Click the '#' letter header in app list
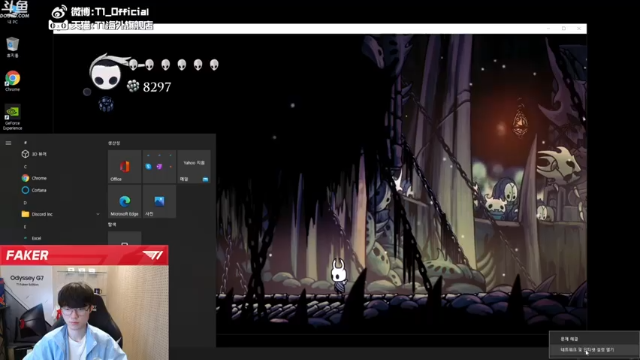Viewport: 640px width, 360px height. pyautogui.click(x=25, y=142)
